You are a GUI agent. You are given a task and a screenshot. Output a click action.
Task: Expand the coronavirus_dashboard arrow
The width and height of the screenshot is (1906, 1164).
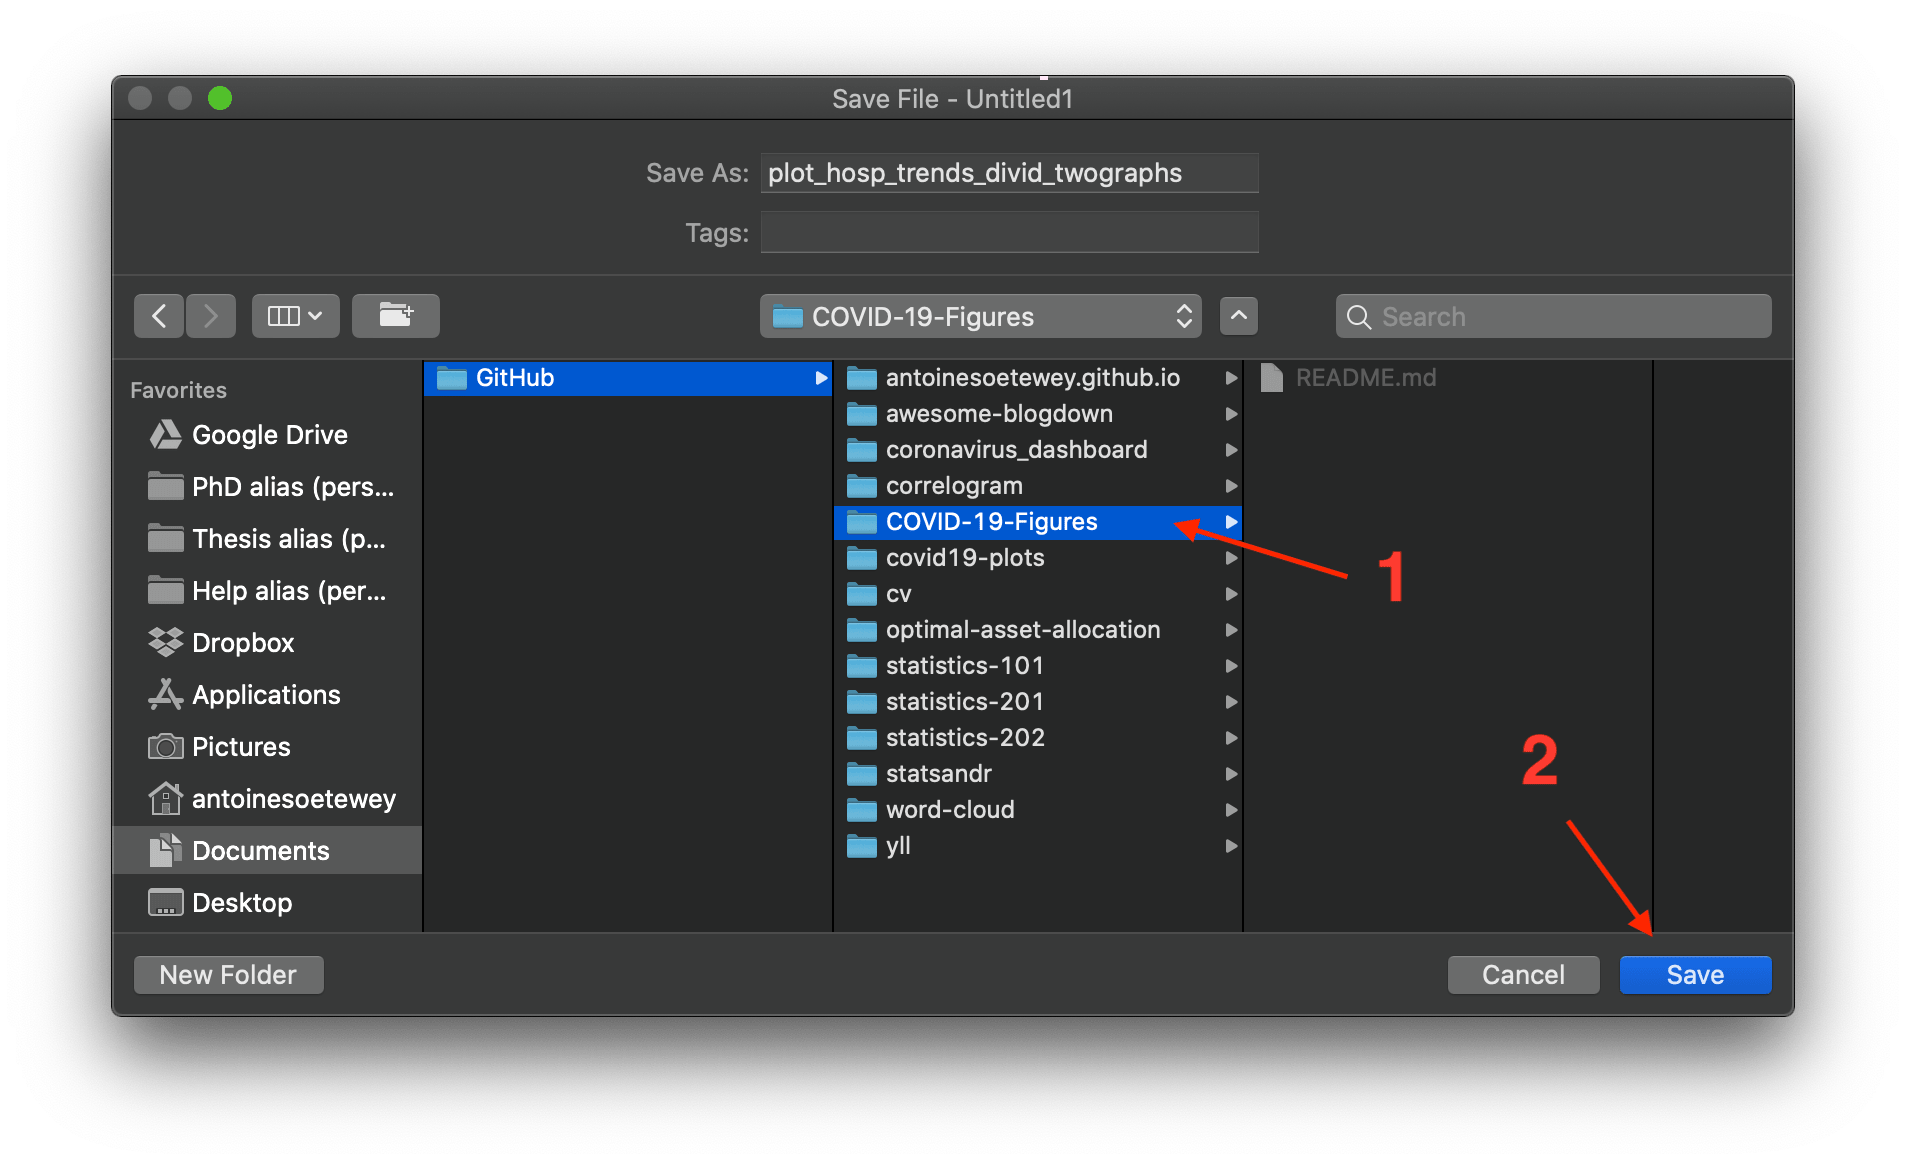pos(1231,450)
